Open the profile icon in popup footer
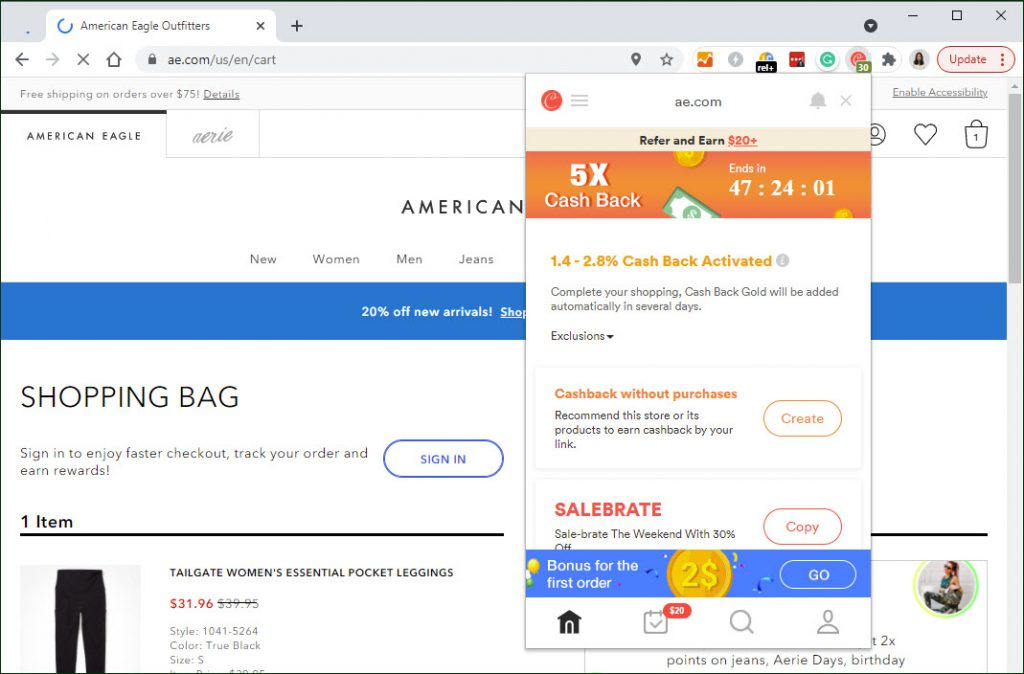Screen dimensions: 1024x674 click(827, 622)
